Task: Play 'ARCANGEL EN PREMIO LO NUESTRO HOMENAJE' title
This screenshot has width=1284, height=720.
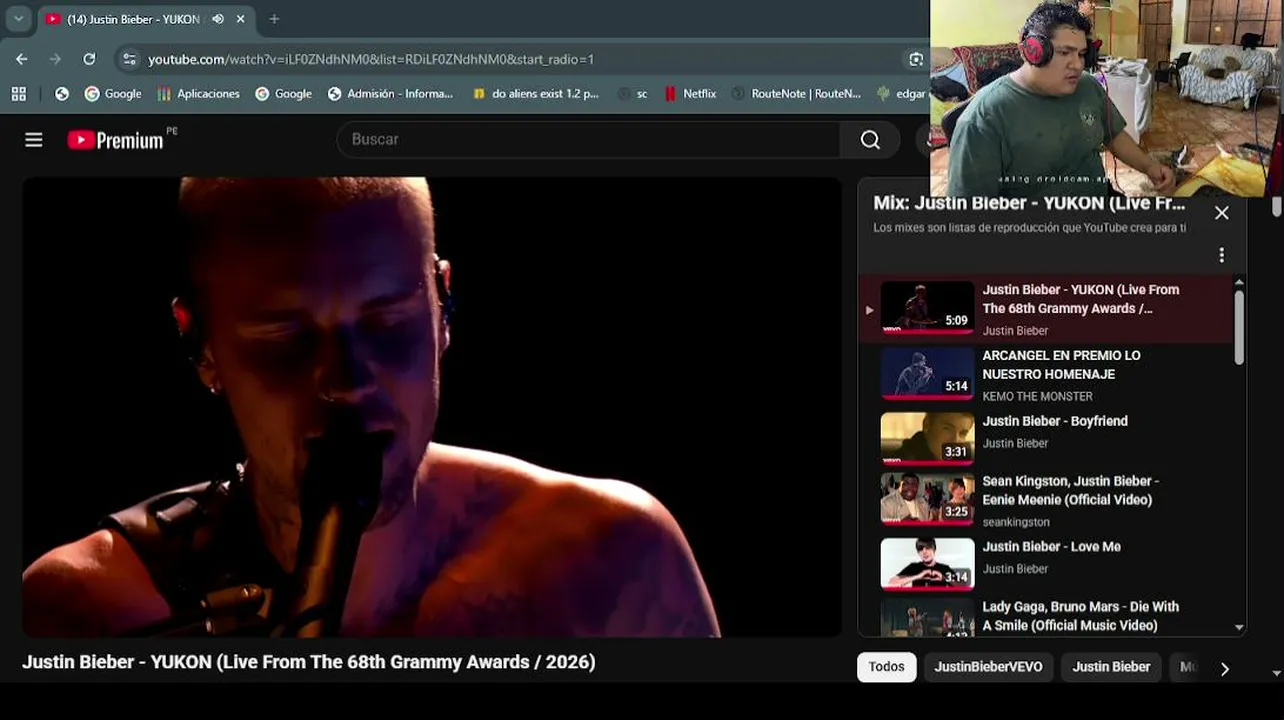Action: [1061, 365]
